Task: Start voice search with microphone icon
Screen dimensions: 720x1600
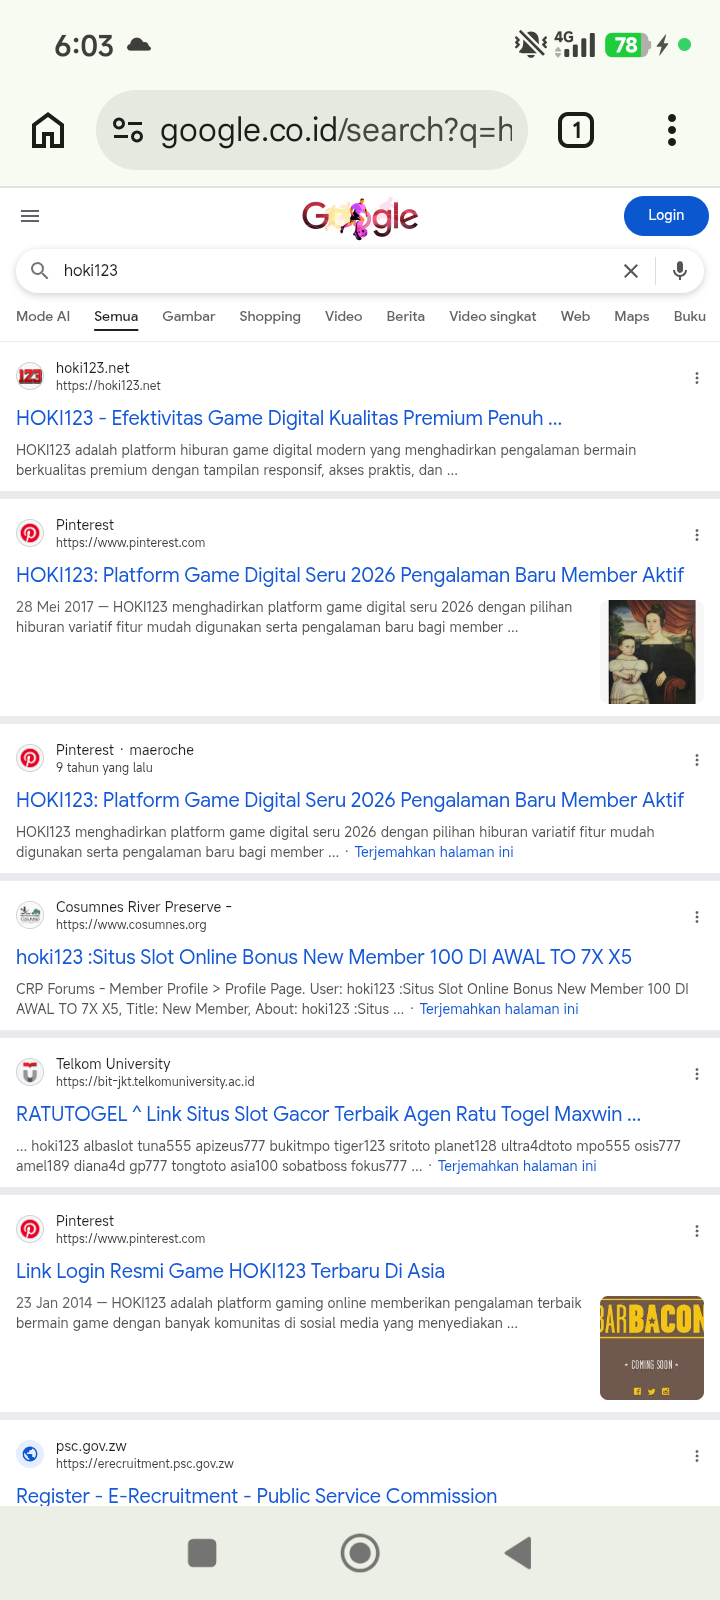Action: (680, 271)
